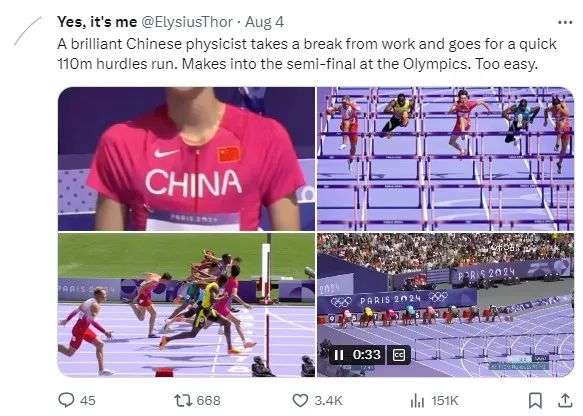Screen dimensions: 583x416
Task: Like the tweet with heart icon
Action: coord(300,400)
